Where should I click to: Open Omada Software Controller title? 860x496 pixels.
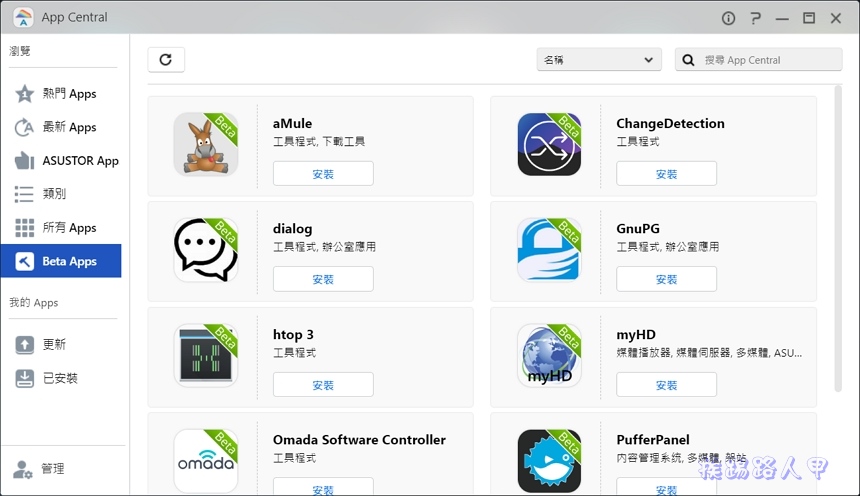click(359, 440)
